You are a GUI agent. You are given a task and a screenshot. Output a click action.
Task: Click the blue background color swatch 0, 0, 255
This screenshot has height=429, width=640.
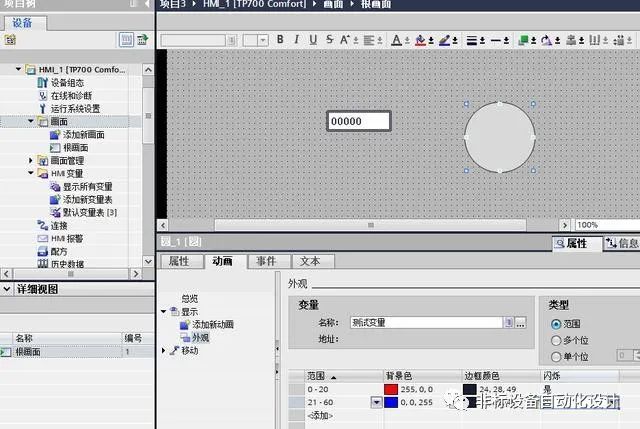[x=391, y=402]
